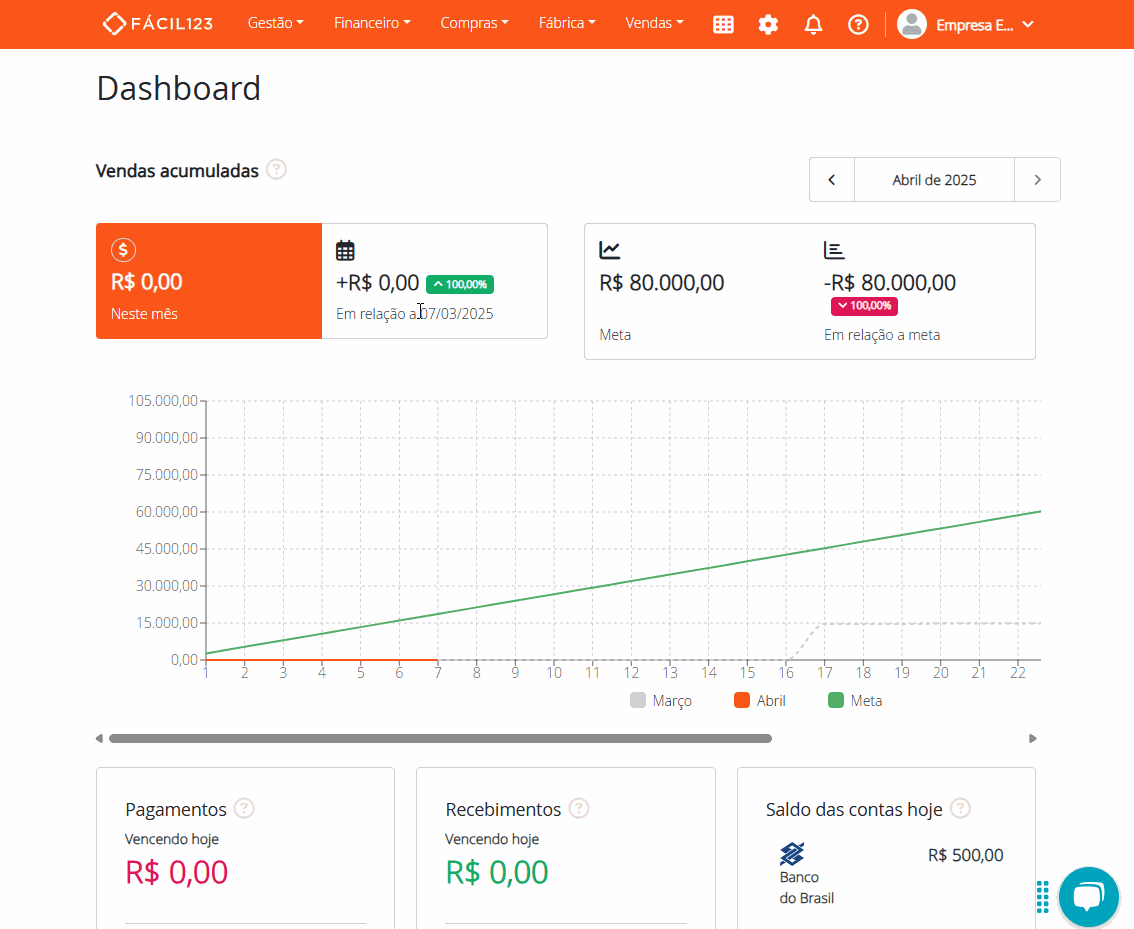Open the notifications bell
Screen dimensions: 1134x929
813,25
